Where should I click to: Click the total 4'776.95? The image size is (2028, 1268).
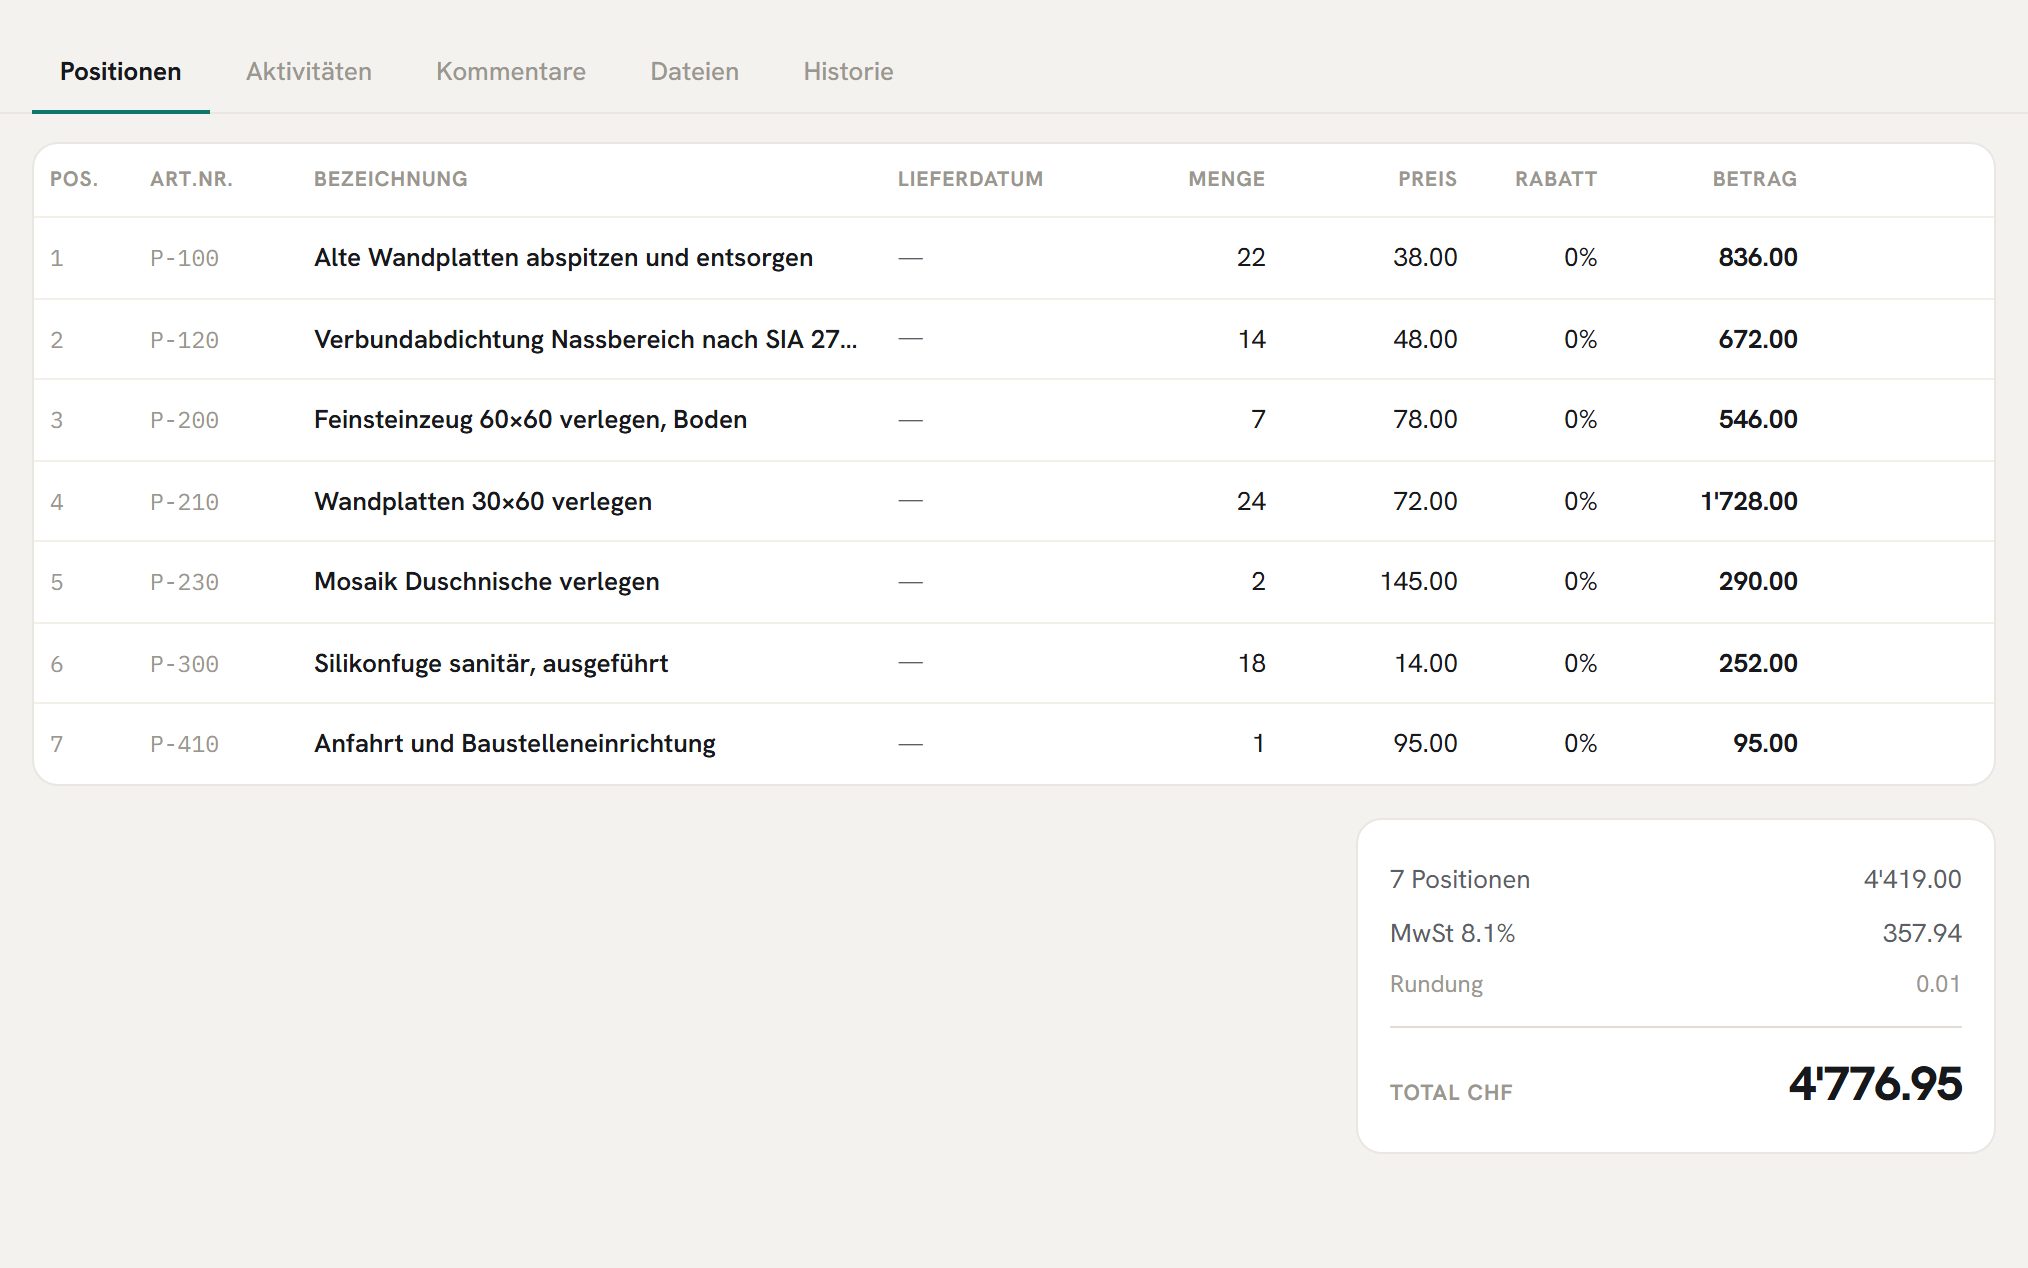tap(1875, 1084)
